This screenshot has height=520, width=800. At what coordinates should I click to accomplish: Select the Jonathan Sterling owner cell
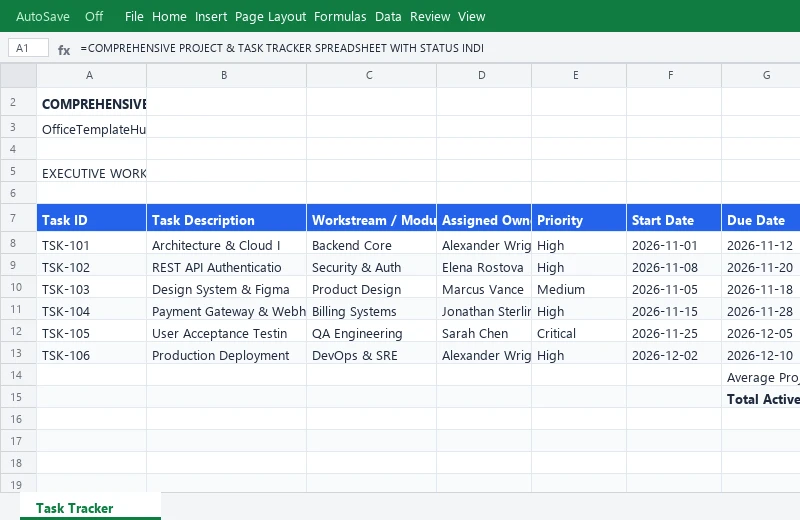[x=484, y=309]
